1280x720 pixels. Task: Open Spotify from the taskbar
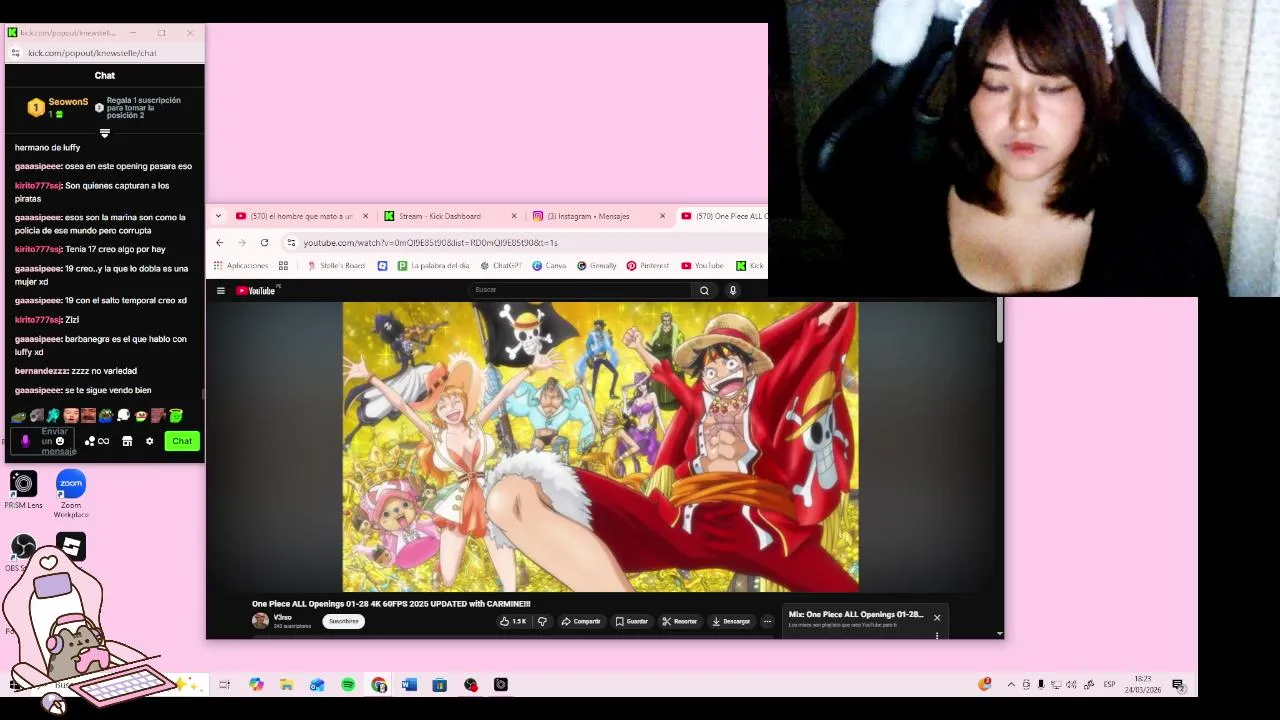(348, 685)
